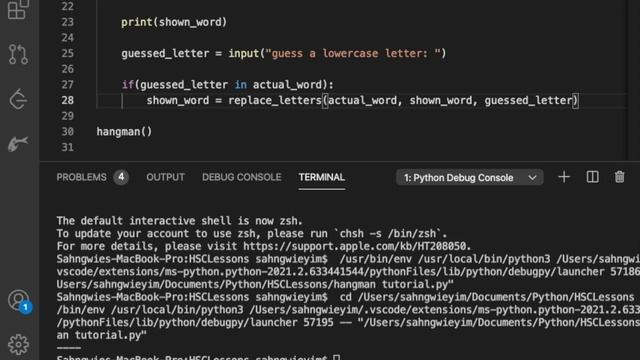640x360 pixels.
Task: Click print(shown_word) on line 23
Action: [174, 22]
